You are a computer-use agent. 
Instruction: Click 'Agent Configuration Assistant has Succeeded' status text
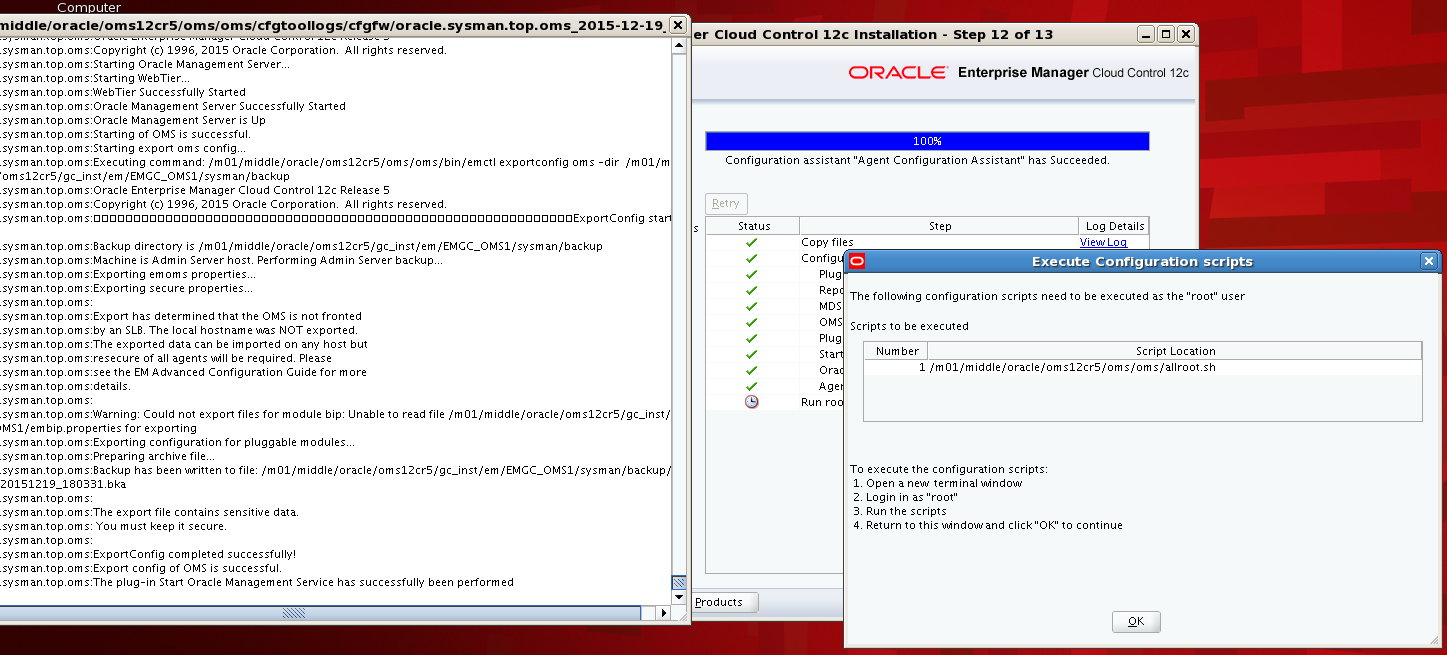[917, 160]
